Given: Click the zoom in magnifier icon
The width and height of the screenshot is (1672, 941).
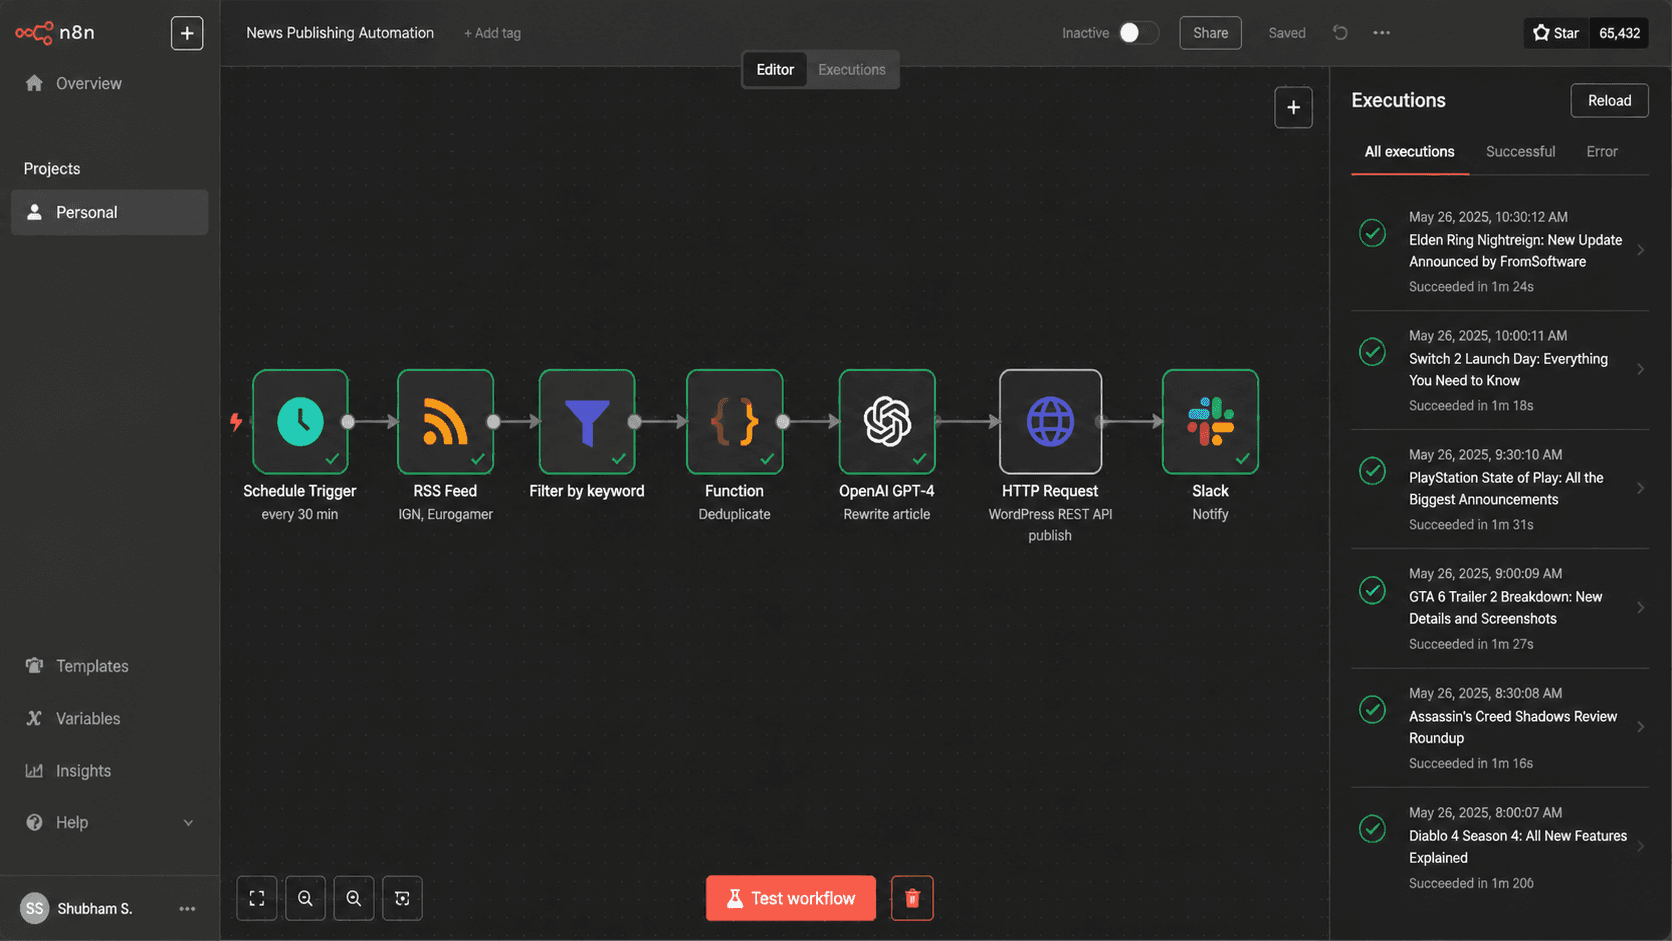Looking at the screenshot, I should click(305, 898).
